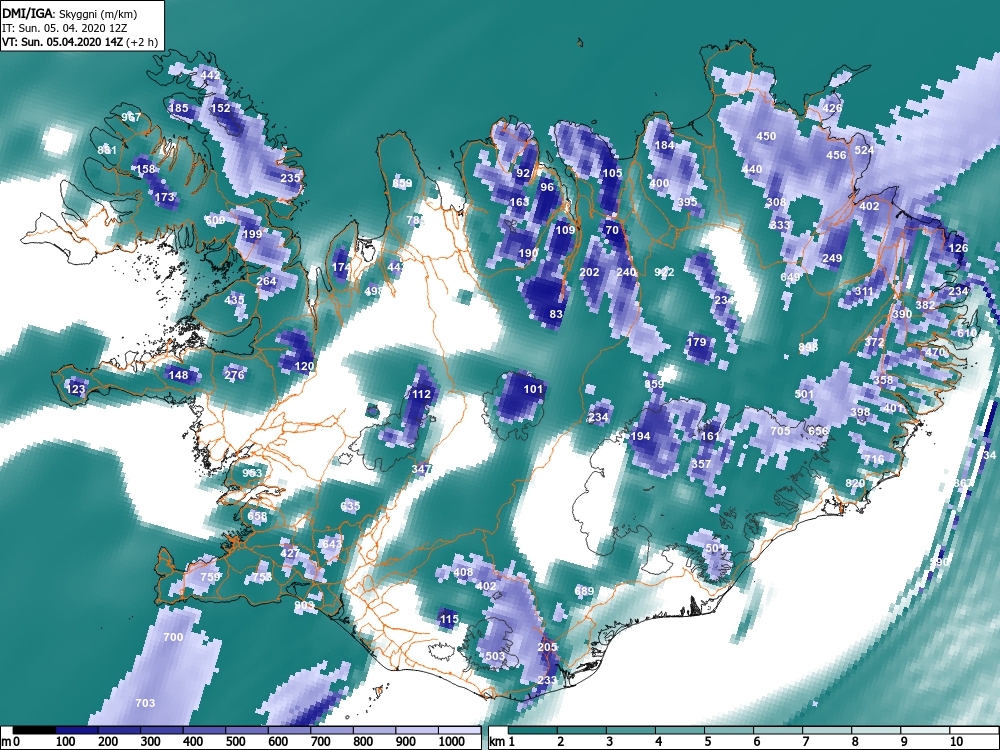Image resolution: width=1000 pixels, height=750 pixels.
Task: Click the visibility value 205 on the map
Action: [x=547, y=647]
